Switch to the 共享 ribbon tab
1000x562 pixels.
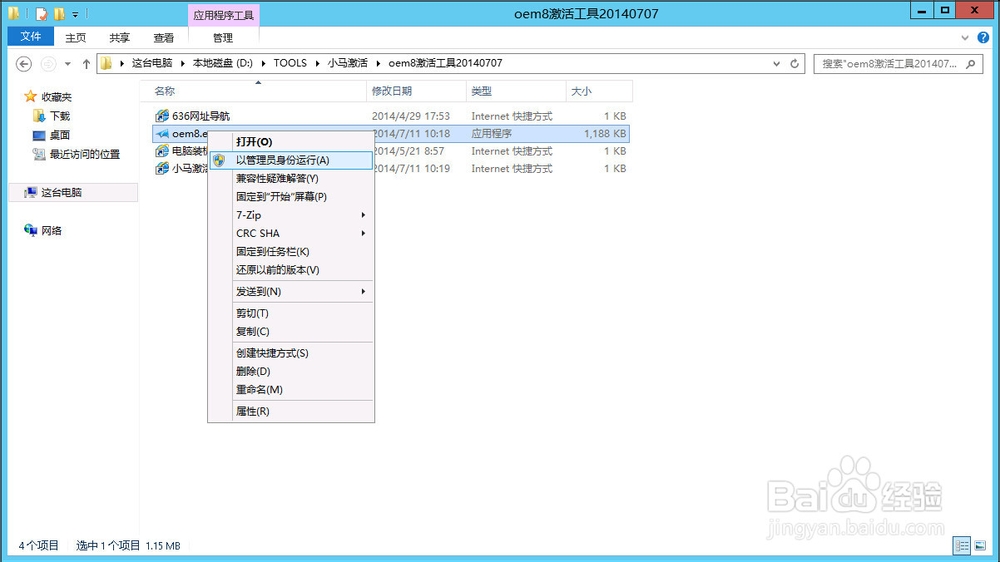tap(119, 38)
